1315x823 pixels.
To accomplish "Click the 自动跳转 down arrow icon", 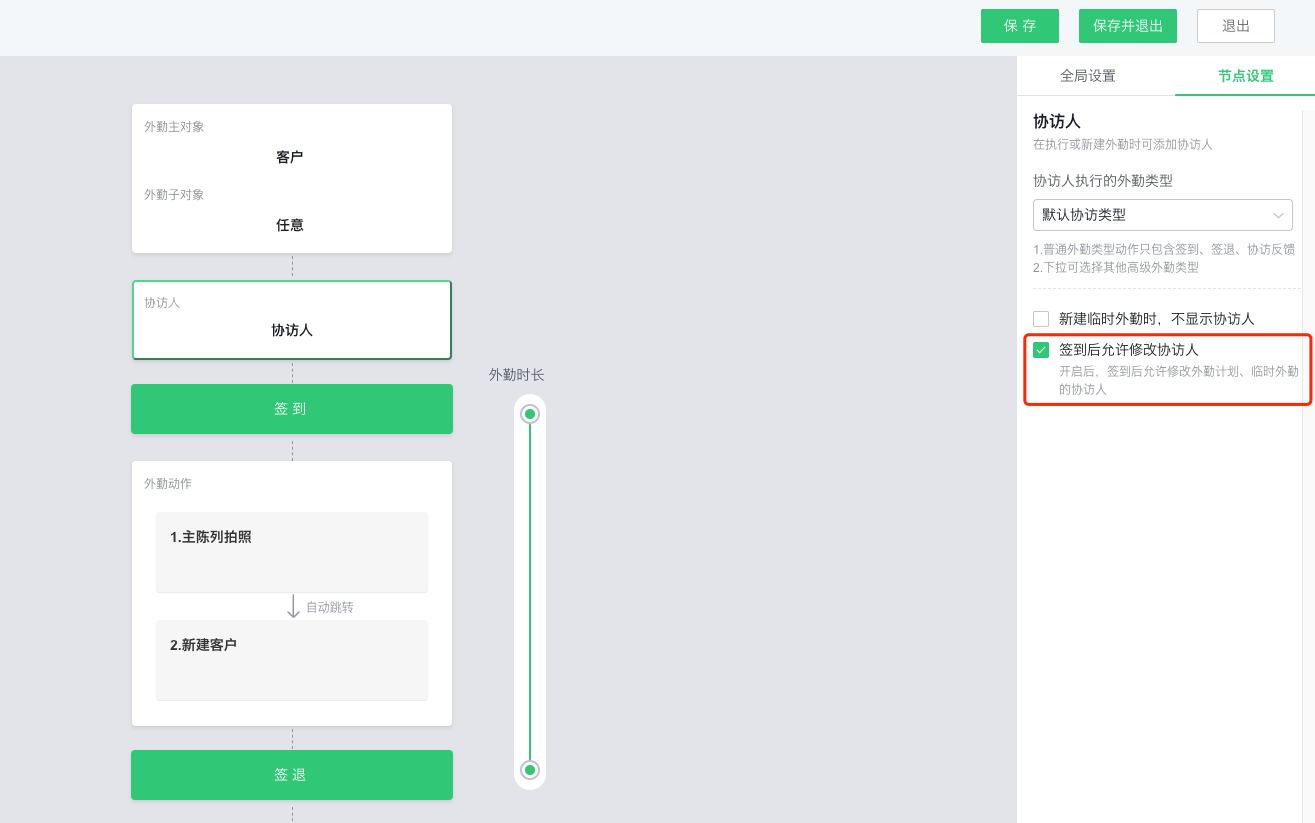I will point(293,607).
